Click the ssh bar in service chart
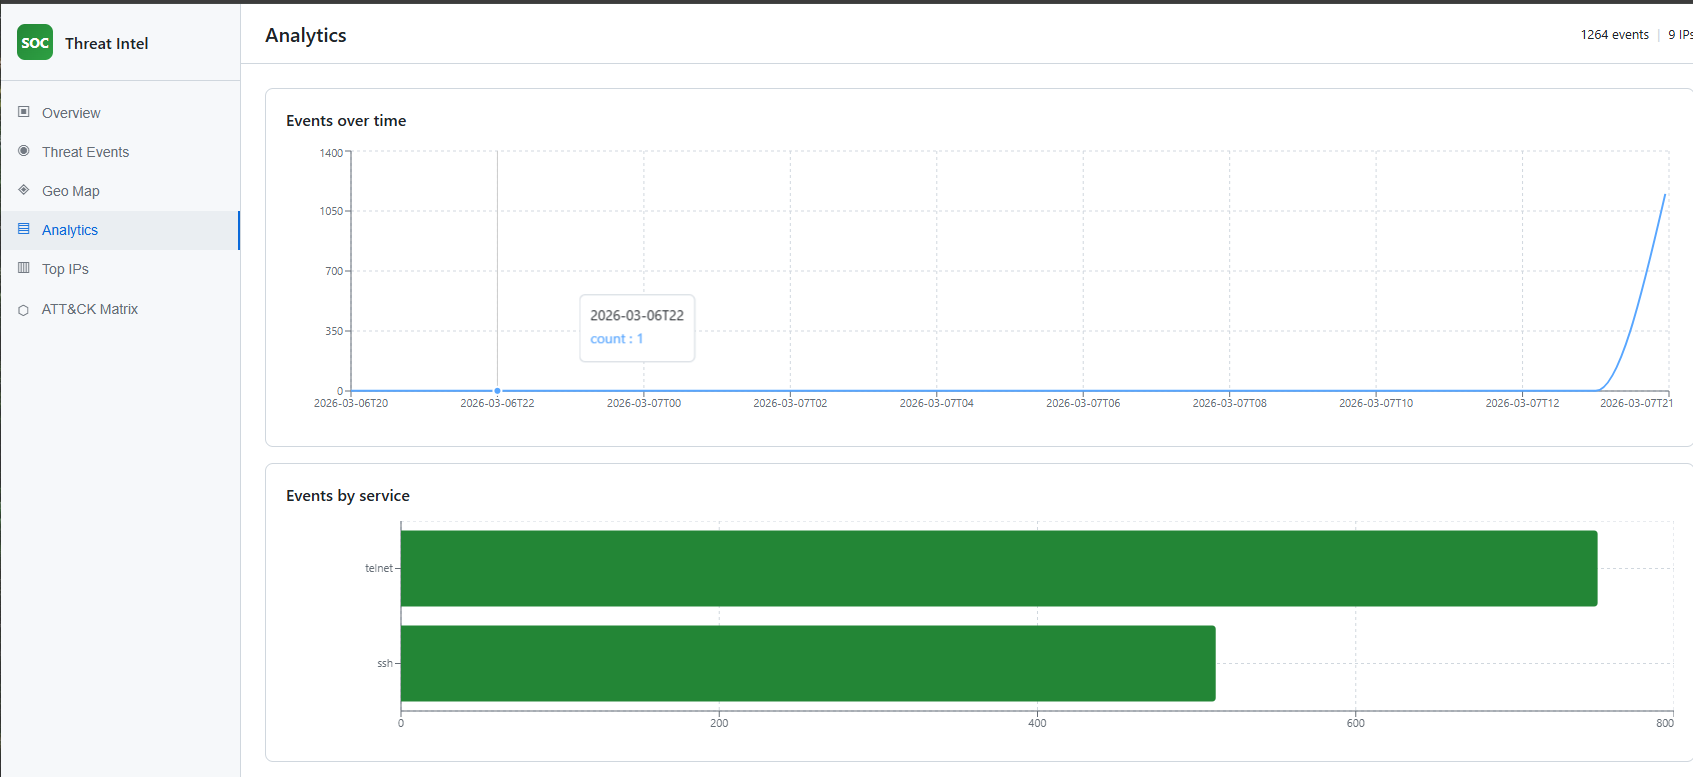The height and width of the screenshot is (777, 1693). pos(807,663)
